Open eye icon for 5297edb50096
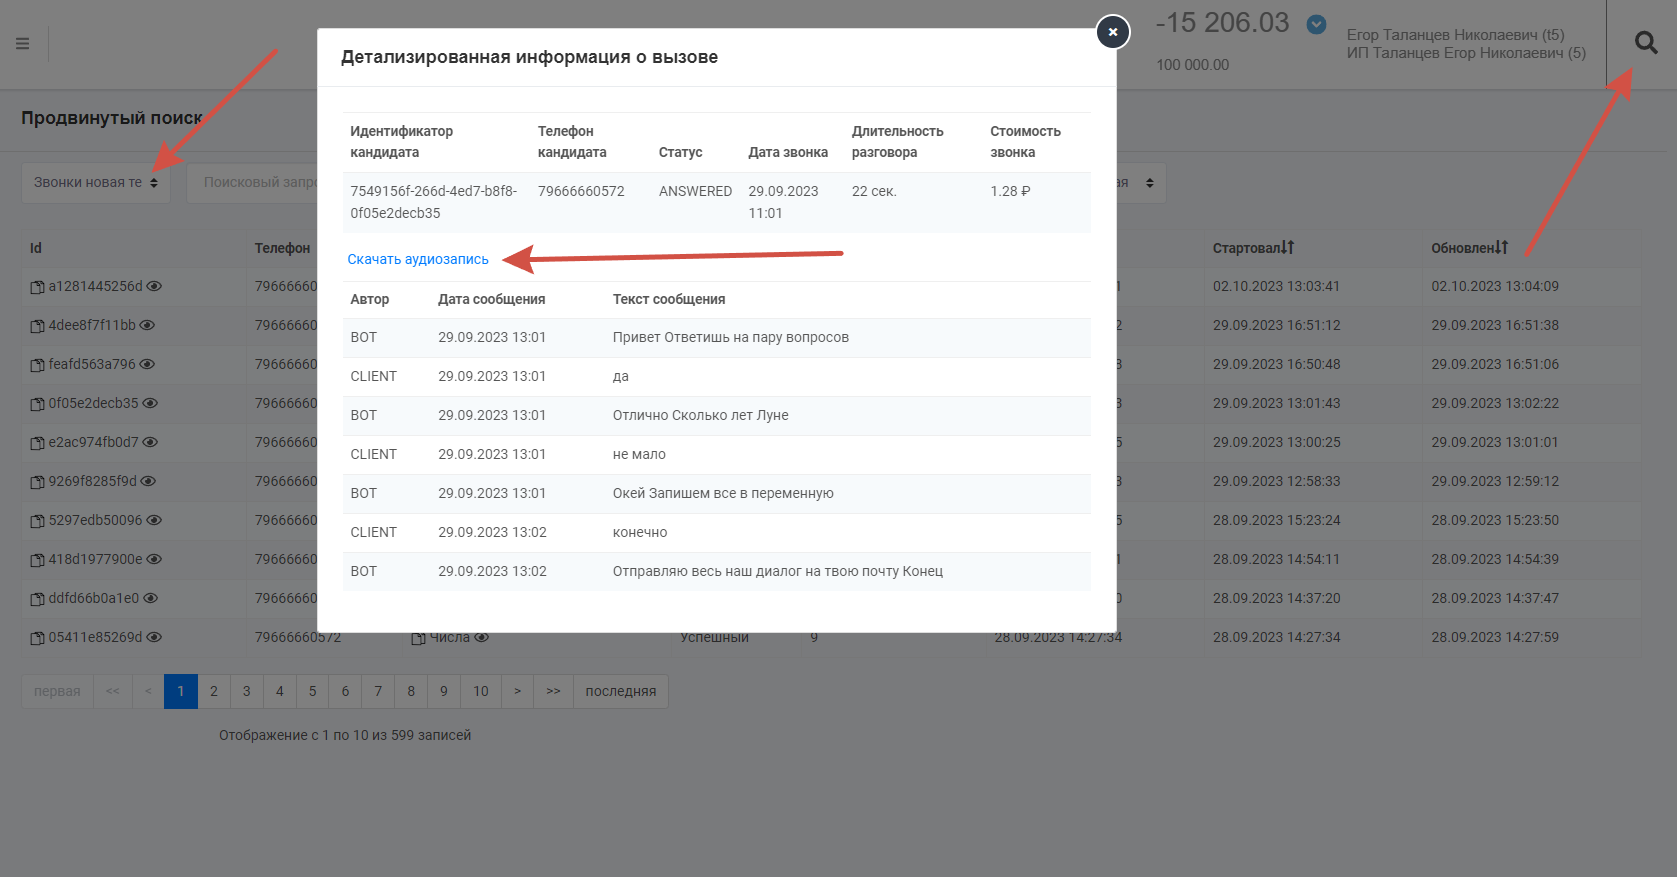 point(154,520)
